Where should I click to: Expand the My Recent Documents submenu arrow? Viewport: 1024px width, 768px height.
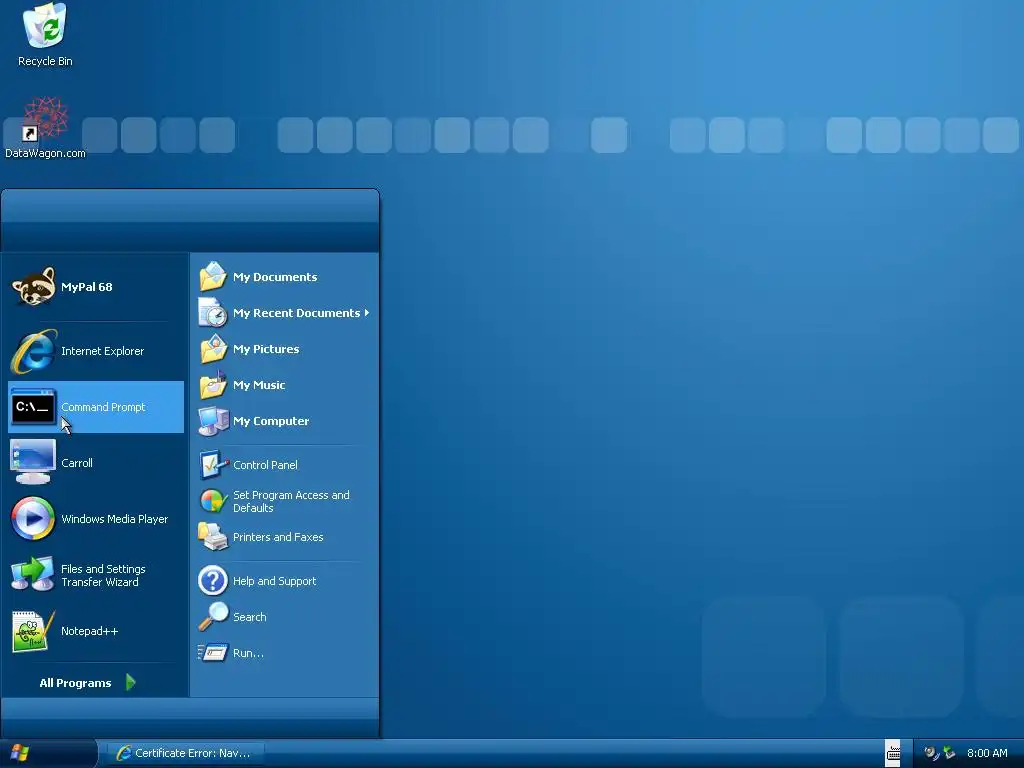[367, 313]
